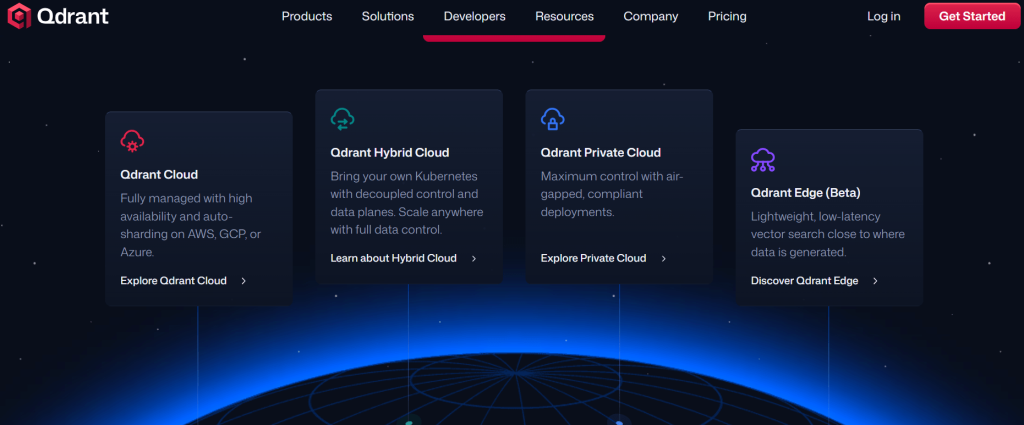
Task: Click the Log in link
Action: click(x=884, y=16)
